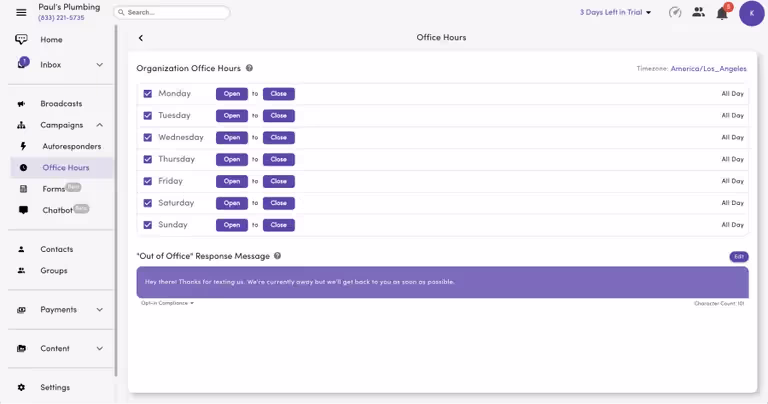
Task: Open the user avatar K
Action: [751, 13]
